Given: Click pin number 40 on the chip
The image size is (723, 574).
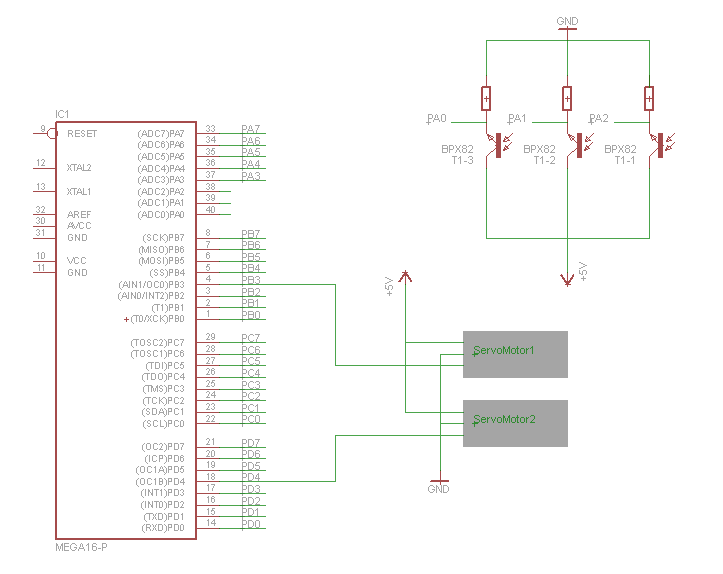Looking at the screenshot, I should (211, 210).
